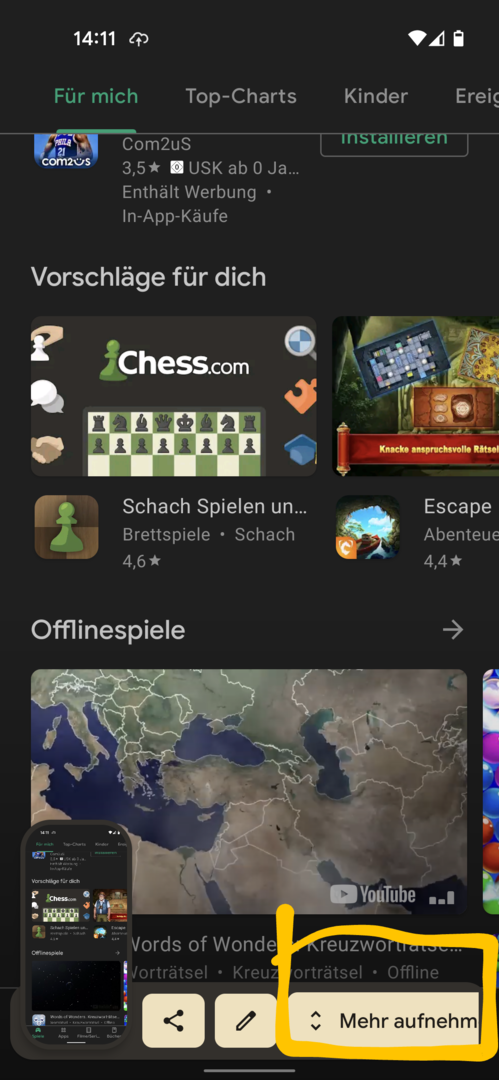This screenshot has height=1080, width=499.
Task: Play the Words of Wonders map video
Action: coord(249,791)
